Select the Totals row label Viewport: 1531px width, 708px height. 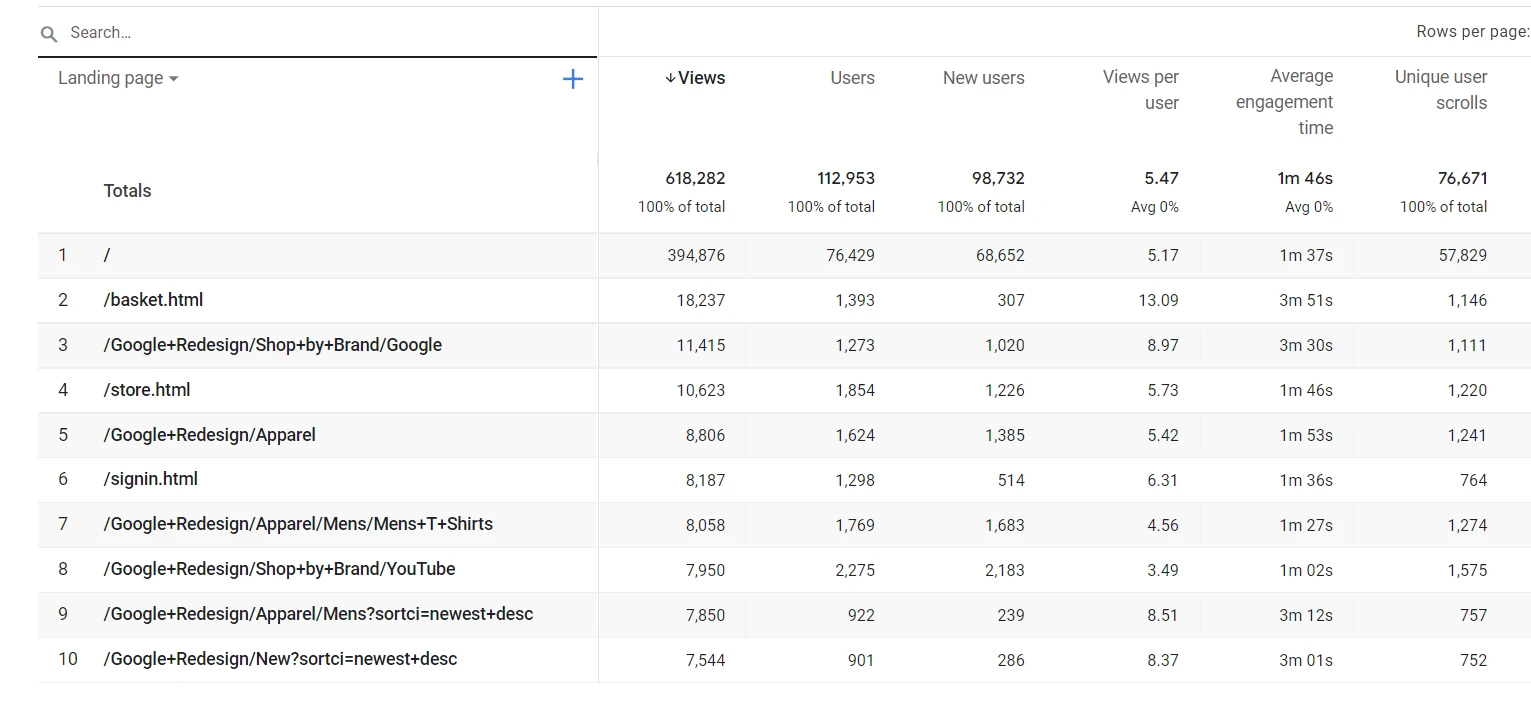click(x=127, y=191)
